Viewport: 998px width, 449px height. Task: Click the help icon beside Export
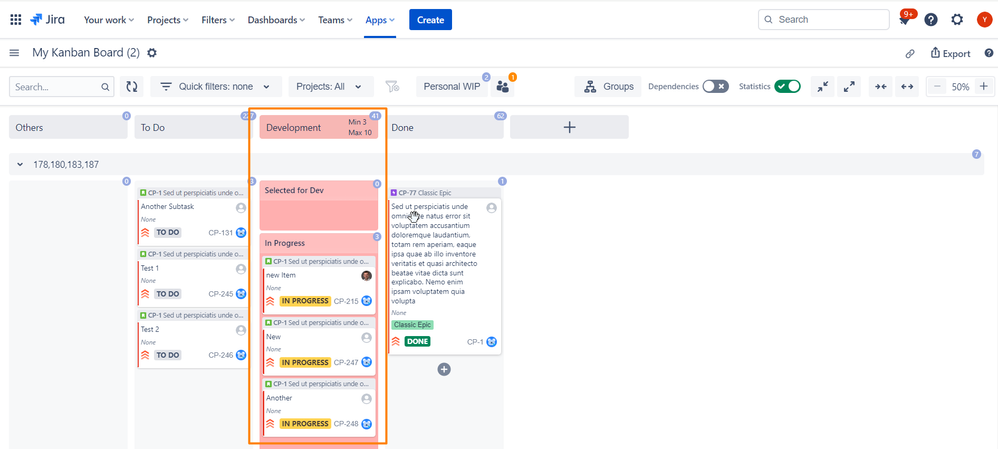[x=988, y=53]
